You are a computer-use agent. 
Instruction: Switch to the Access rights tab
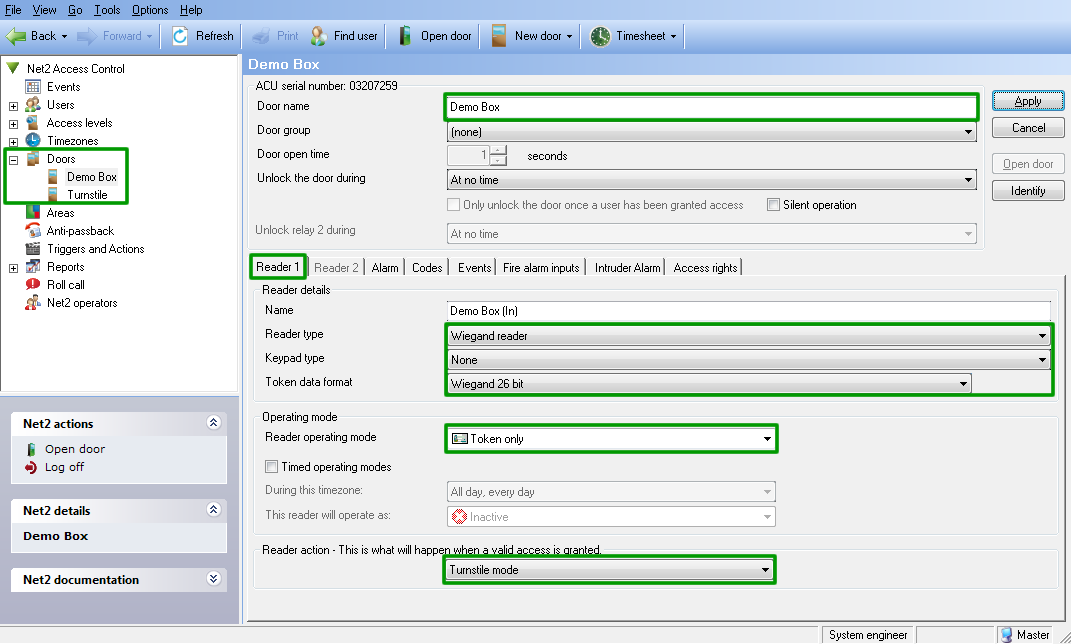705,268
